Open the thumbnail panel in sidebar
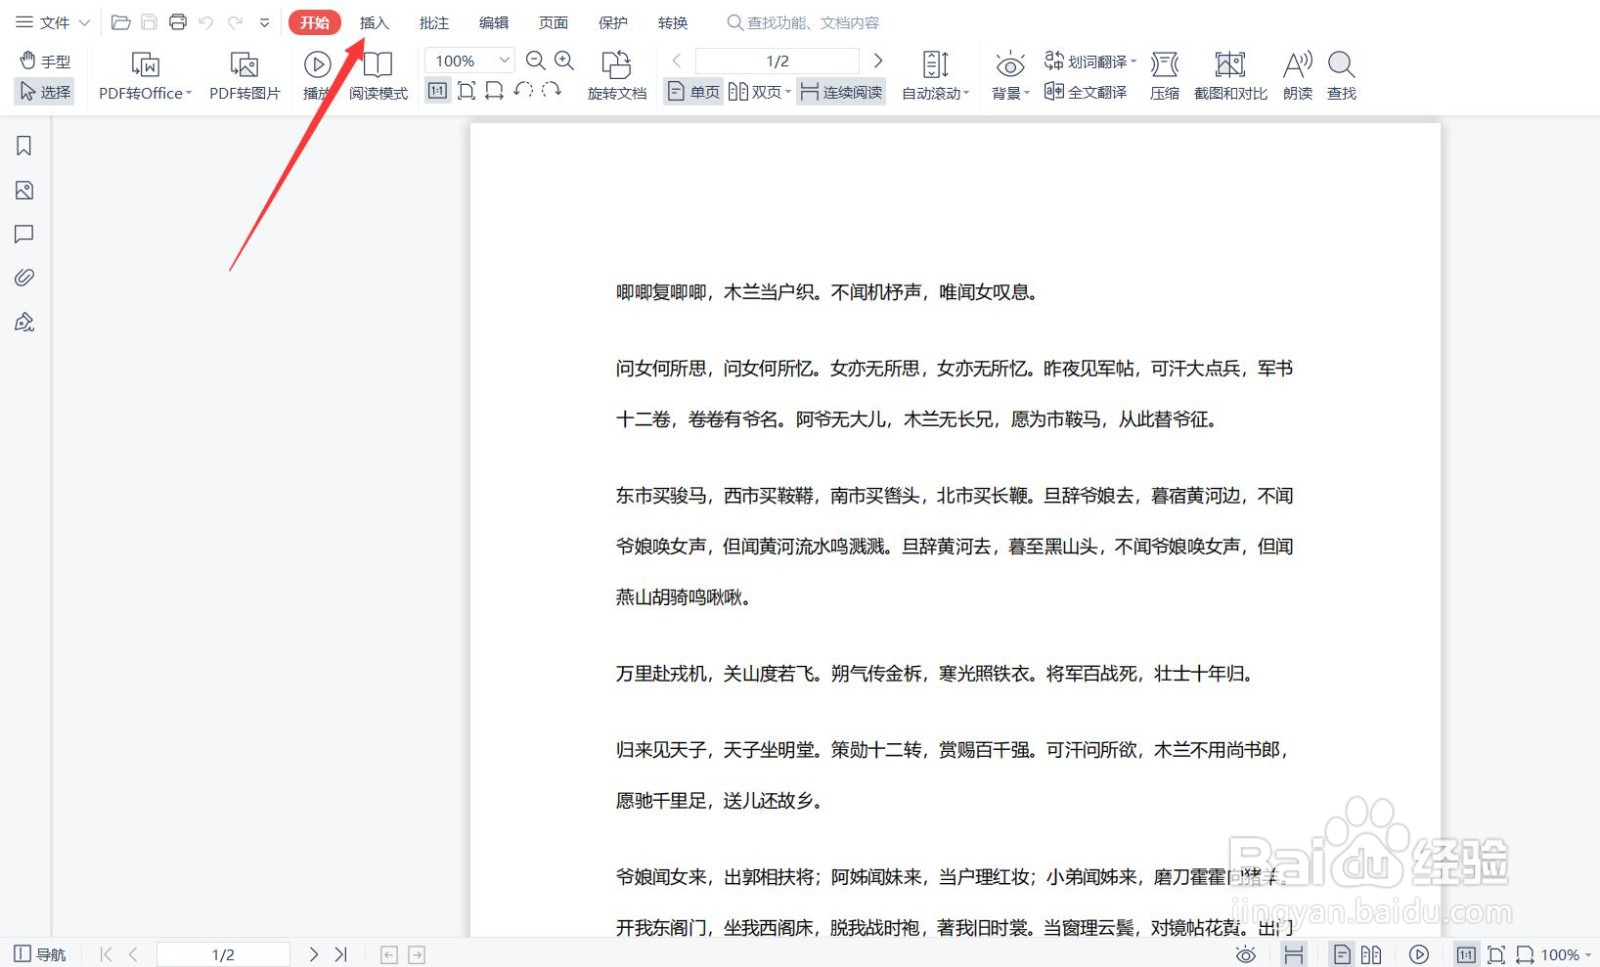 24,190
